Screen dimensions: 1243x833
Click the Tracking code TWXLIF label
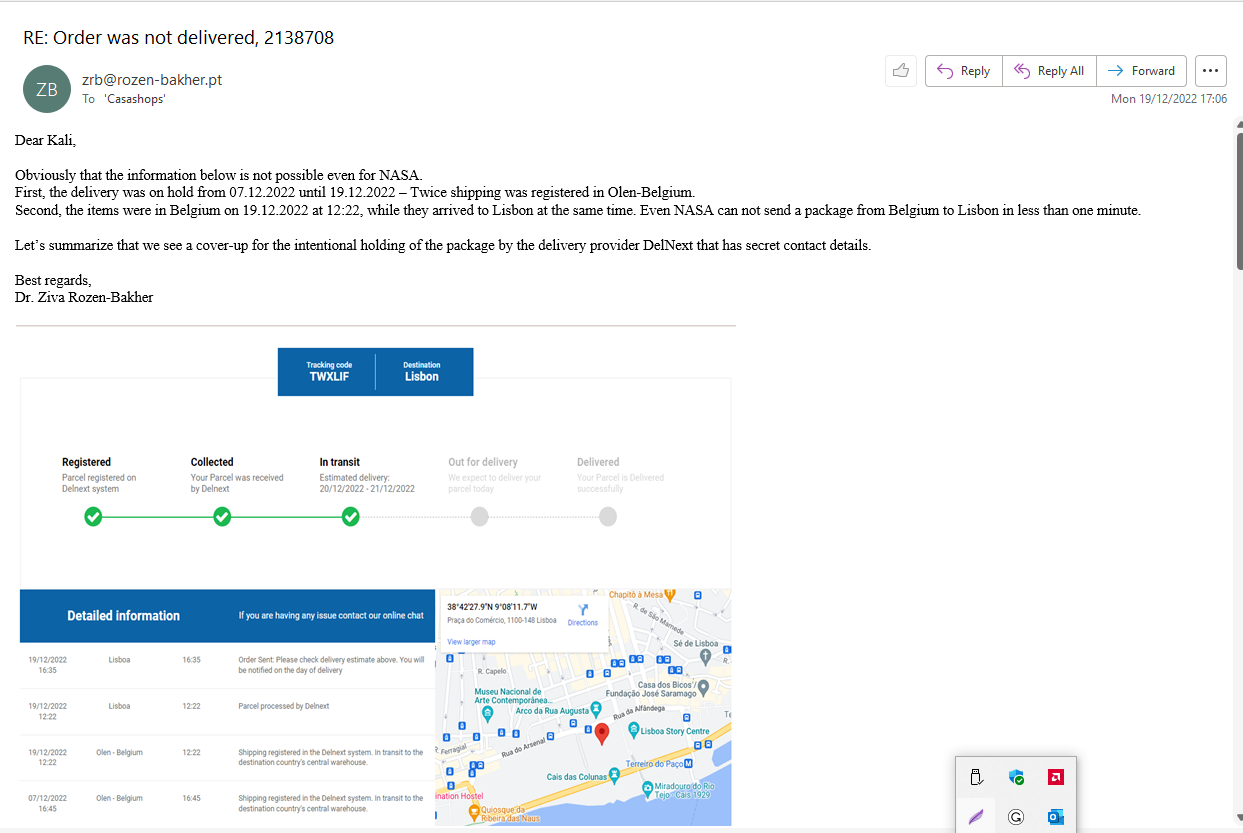click(329, 372)
